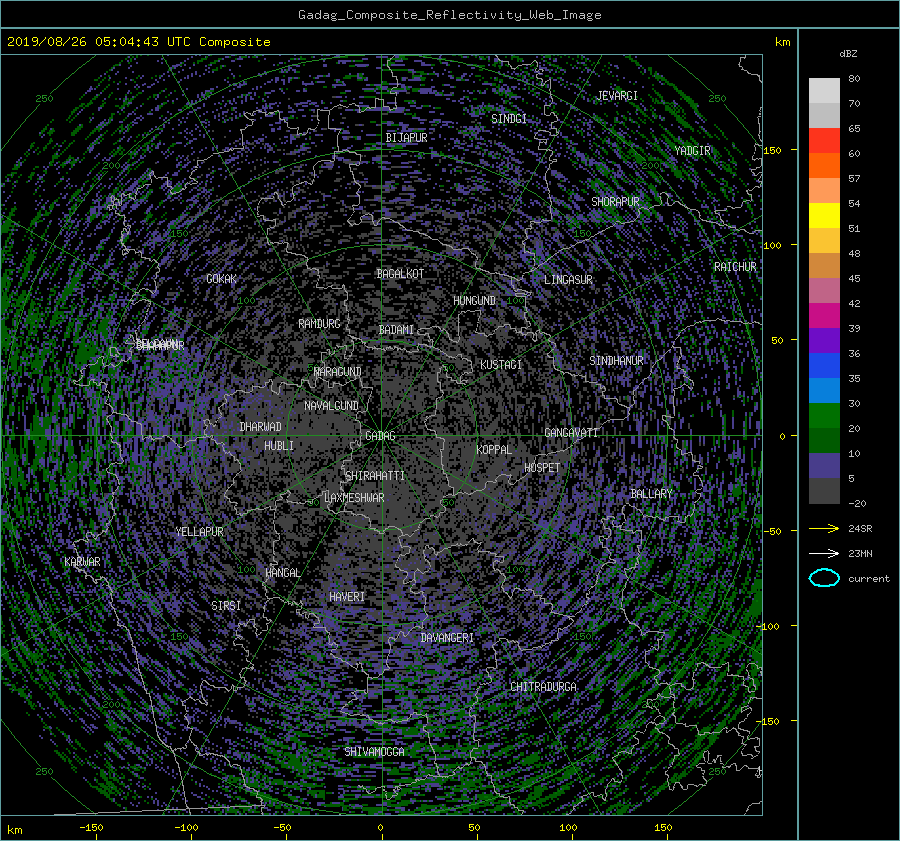The height and width of the screenshot is (841, 900).
Task: Click the green 30 dBZ legend swatch
Action: (x=824, y=415)
